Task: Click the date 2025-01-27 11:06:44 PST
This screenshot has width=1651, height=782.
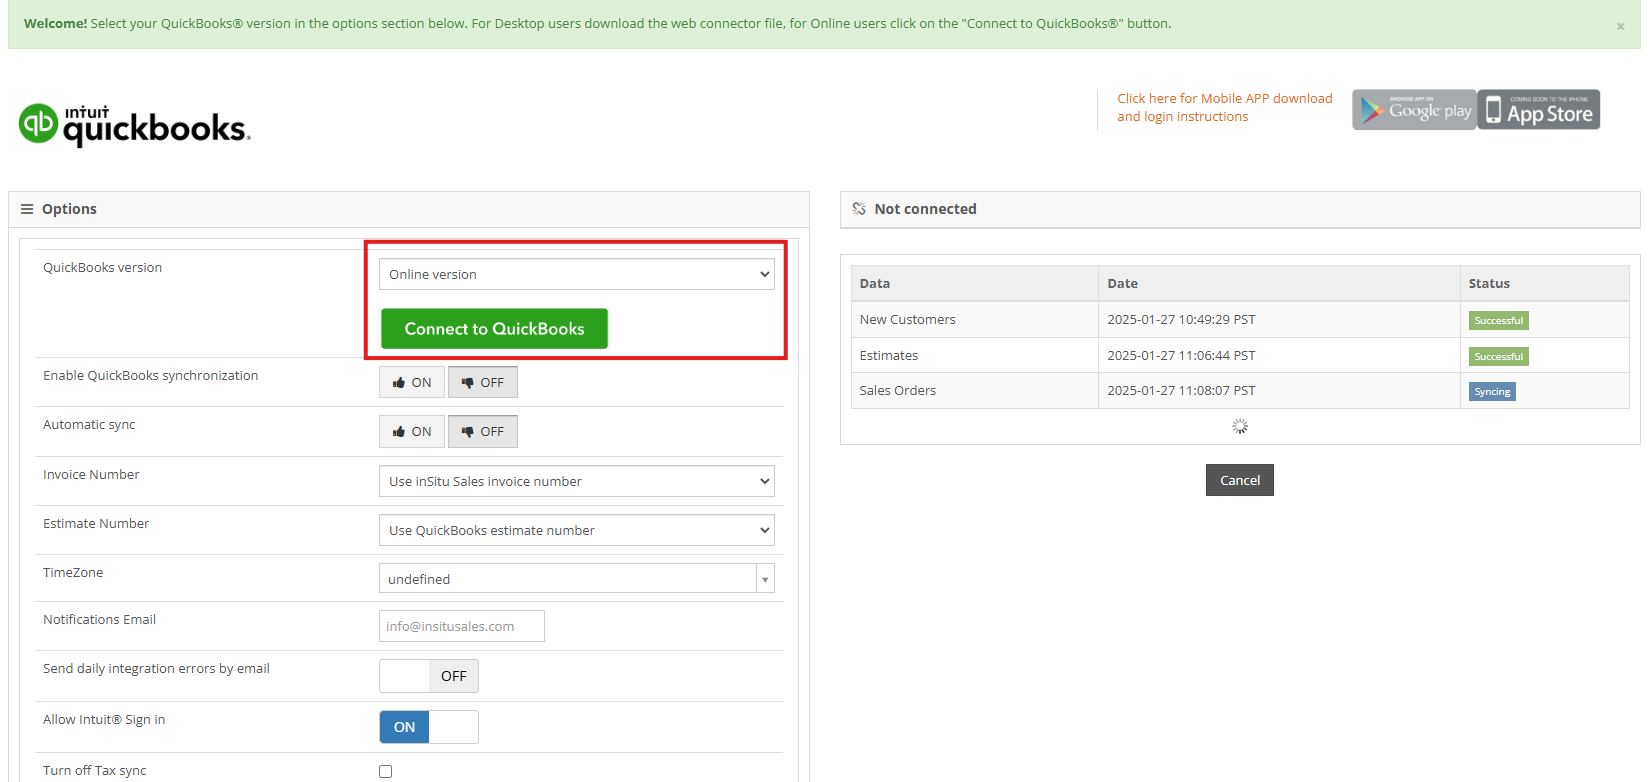Action: (x=1181, y=356)
